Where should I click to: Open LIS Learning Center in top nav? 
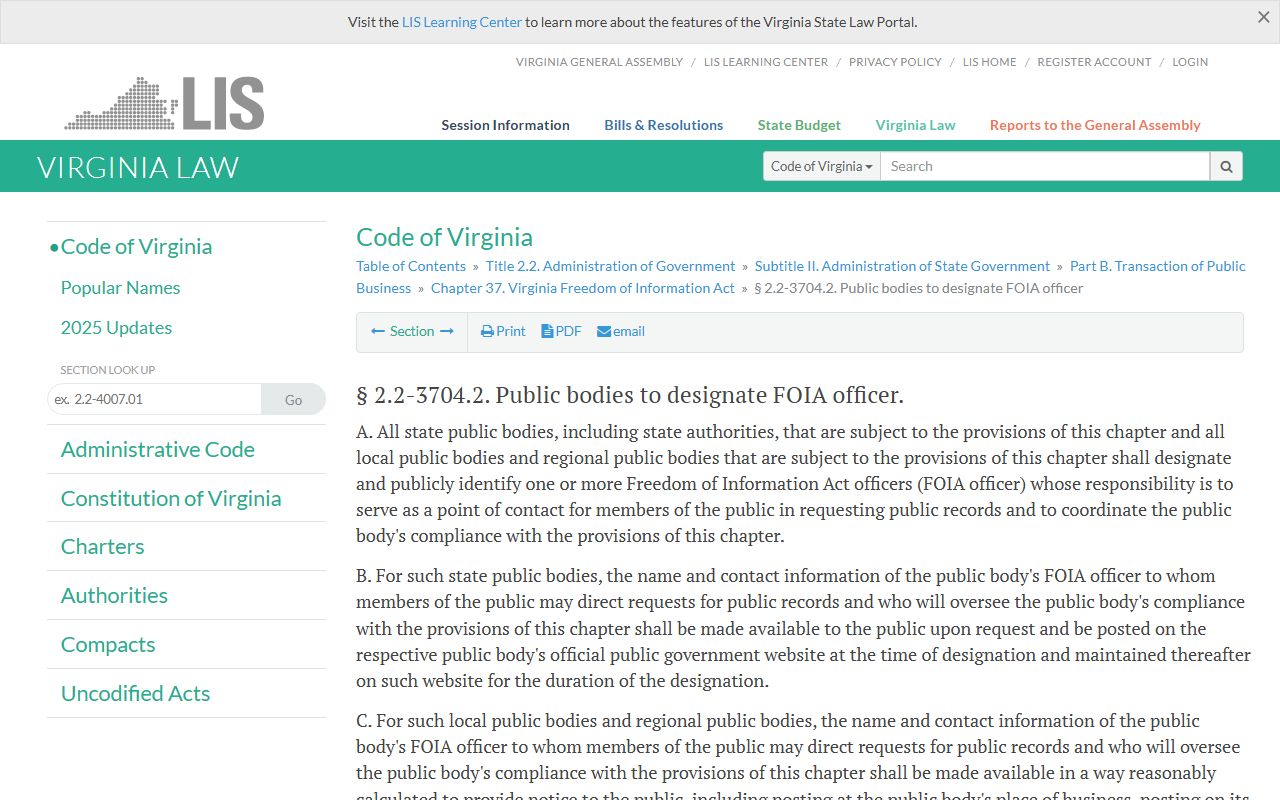tap(766, 62)
